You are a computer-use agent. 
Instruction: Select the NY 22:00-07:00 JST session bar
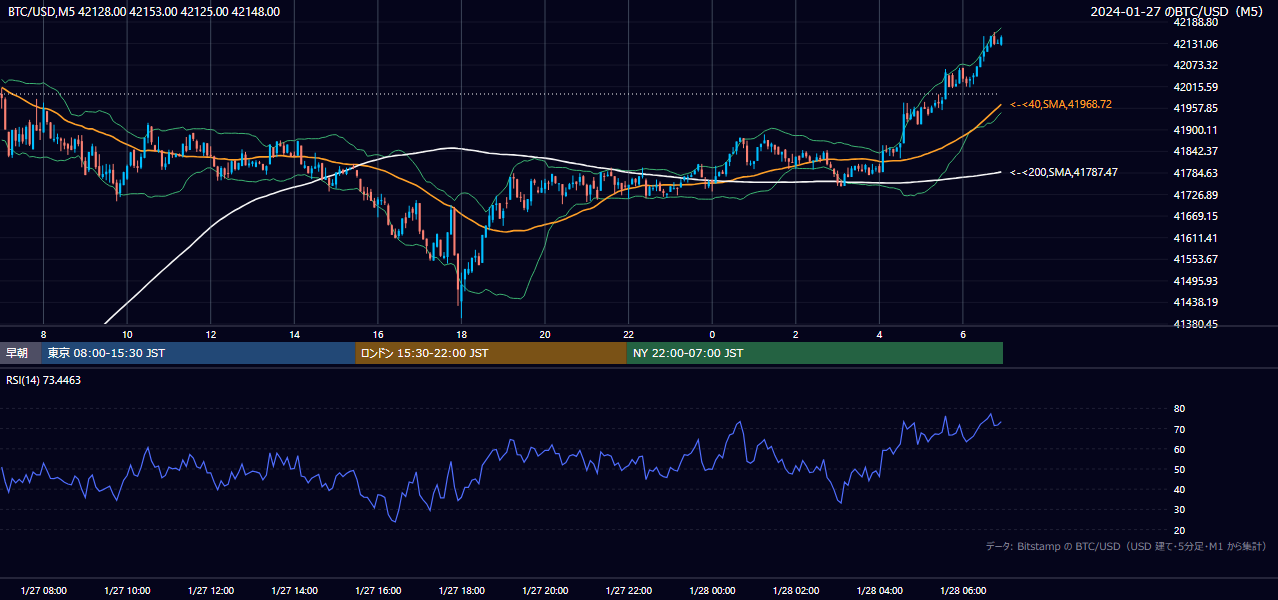coord(815,353)
